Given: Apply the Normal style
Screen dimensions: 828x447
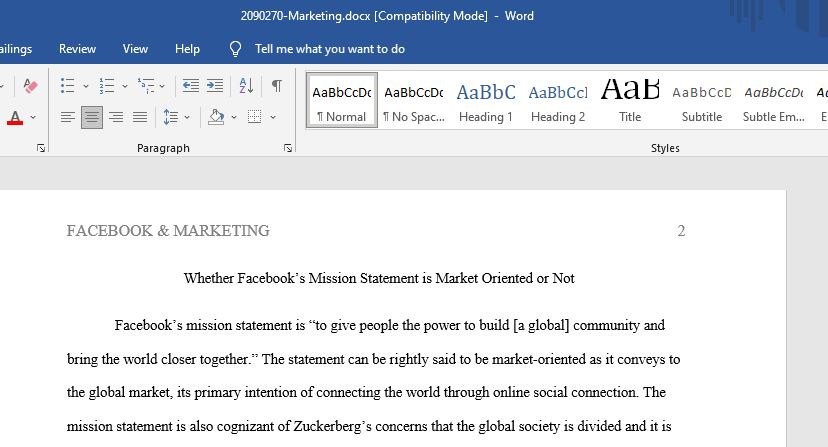Looking at the screenshot, I should (x=342, y=100).
